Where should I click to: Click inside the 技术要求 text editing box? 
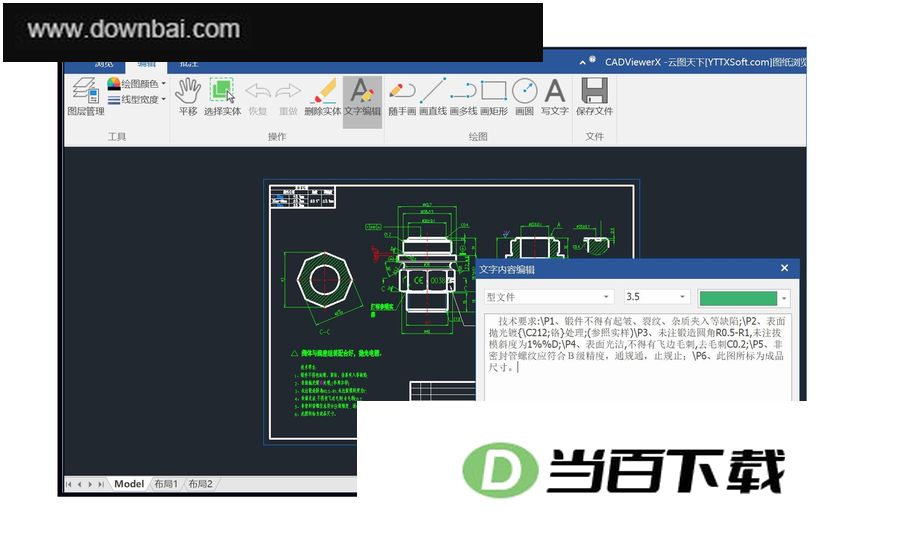[x=637, y=357]
